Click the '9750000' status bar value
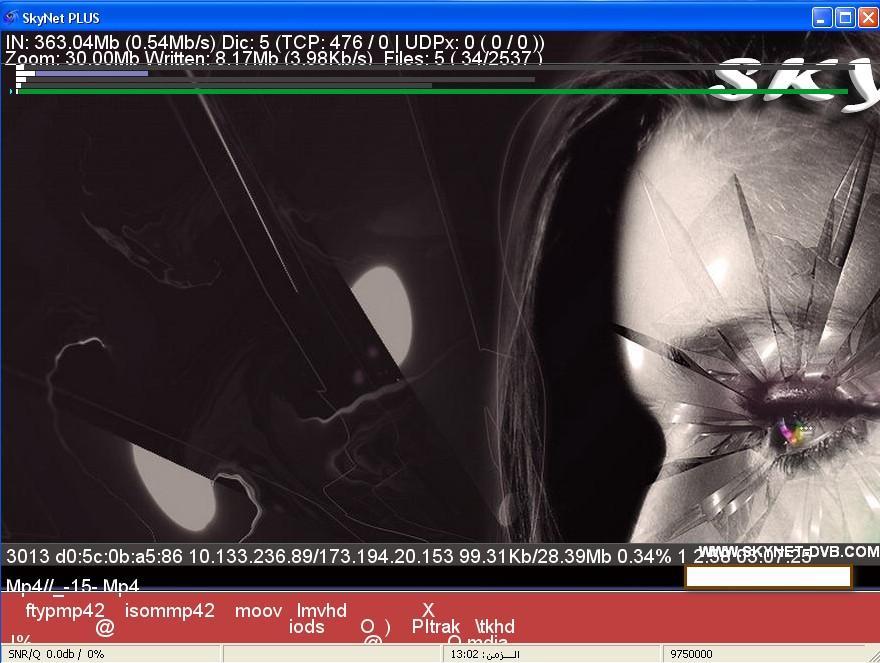 pyautogui.click(x=691, y=654)
